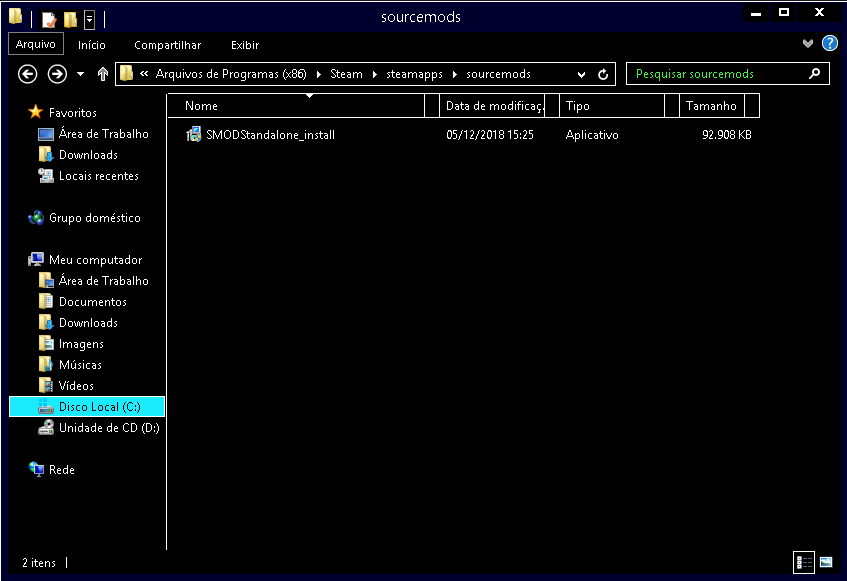Expand arrow after Arquivos de Programas (x86)
This screenshot has height=581, width=847.
pos(318,74)
